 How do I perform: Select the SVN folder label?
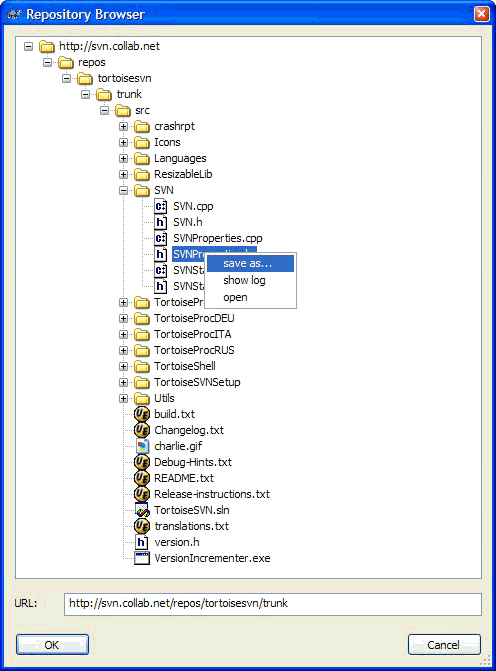[164, 190]
